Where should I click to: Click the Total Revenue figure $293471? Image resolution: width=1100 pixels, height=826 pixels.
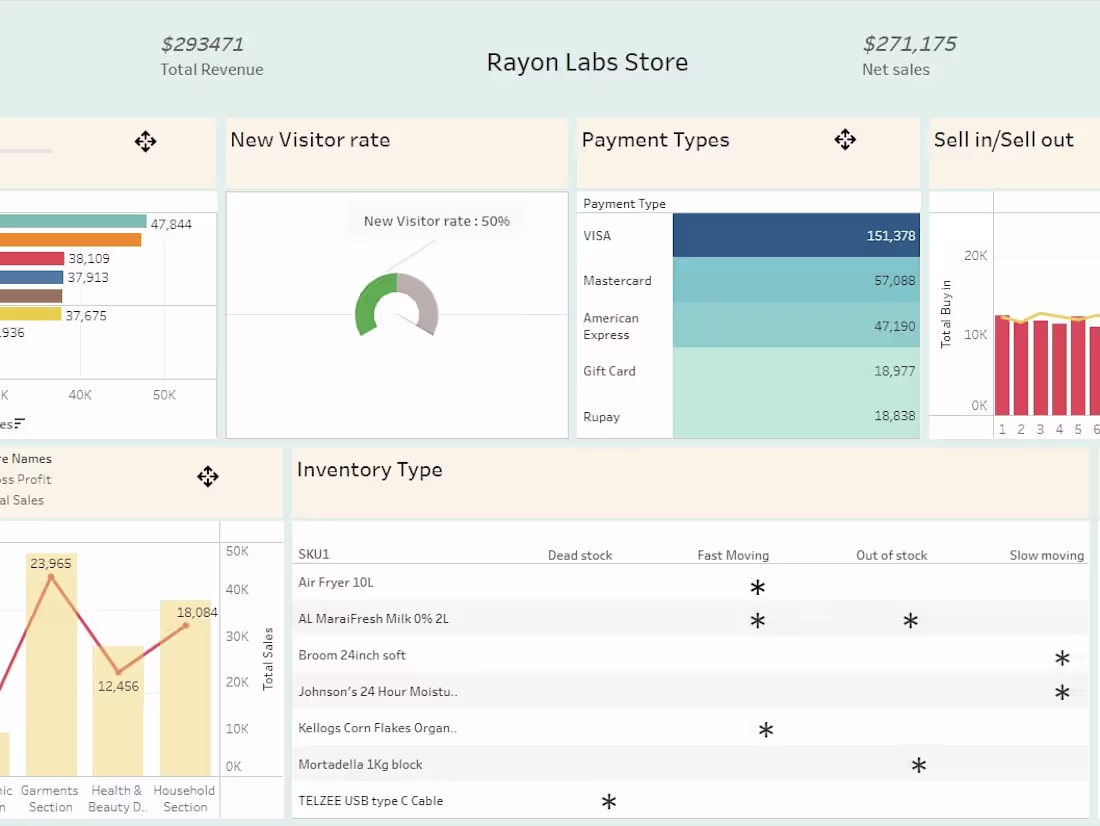click(x=203, y=44)
